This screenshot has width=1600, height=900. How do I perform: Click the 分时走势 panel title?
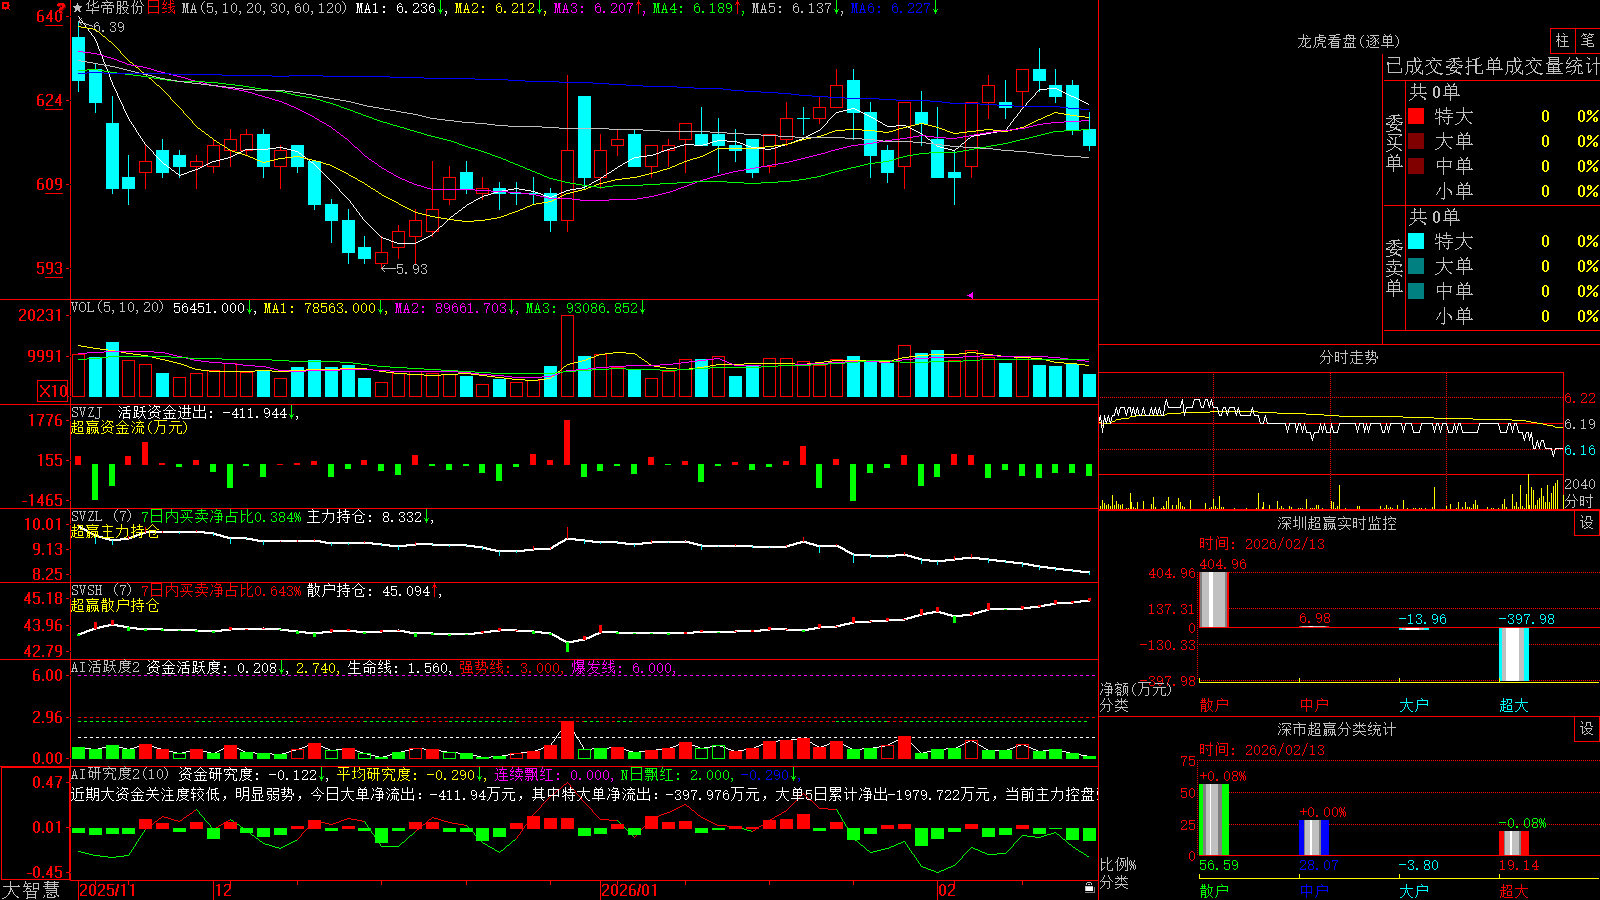pyautogui.click(x=1348, y=357)
